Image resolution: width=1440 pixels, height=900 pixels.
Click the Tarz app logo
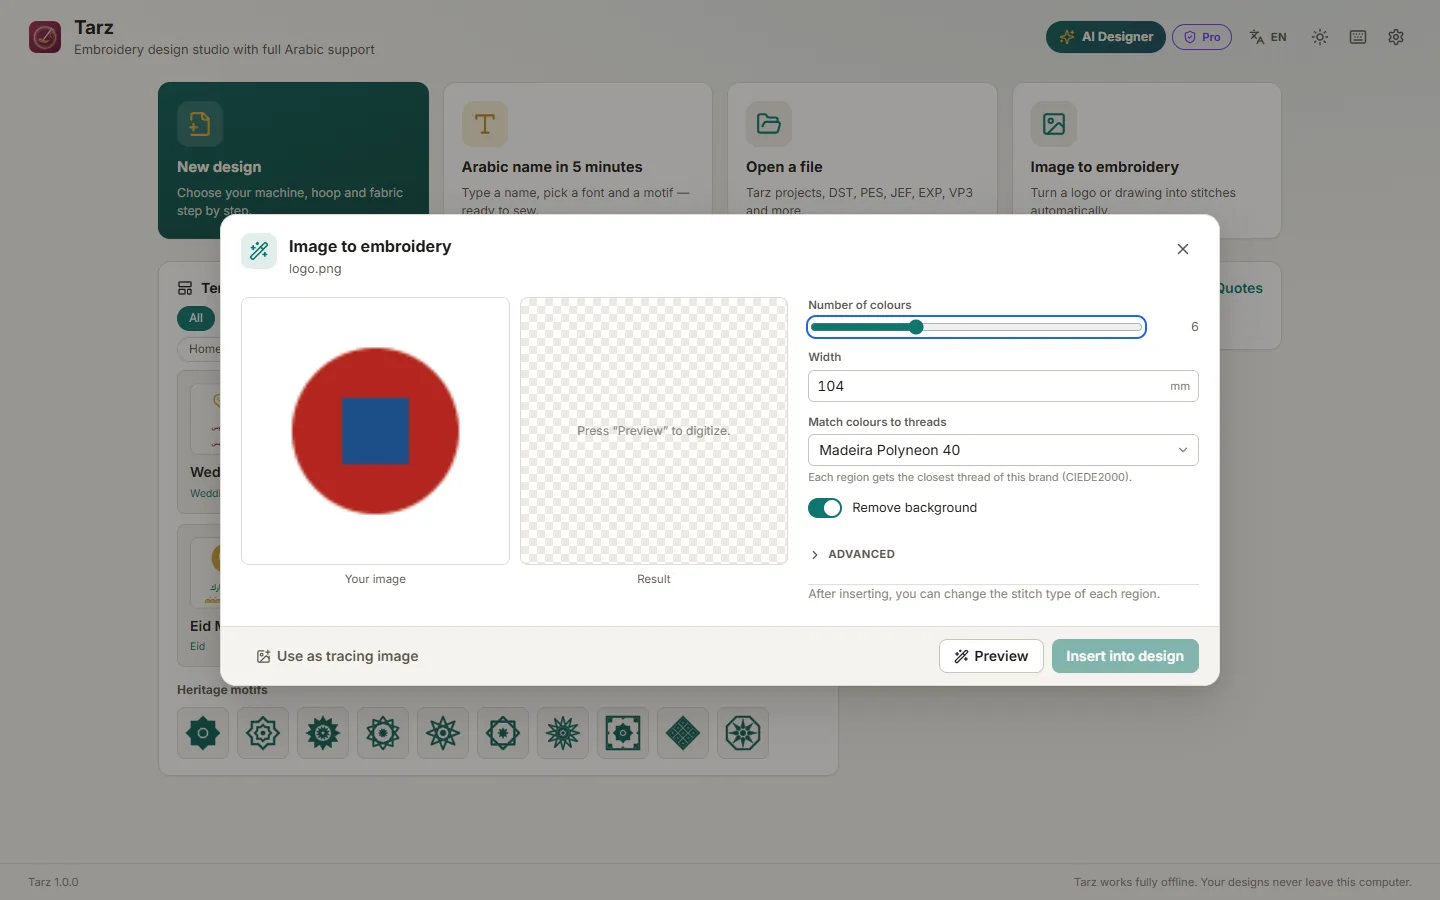[45, 37]
